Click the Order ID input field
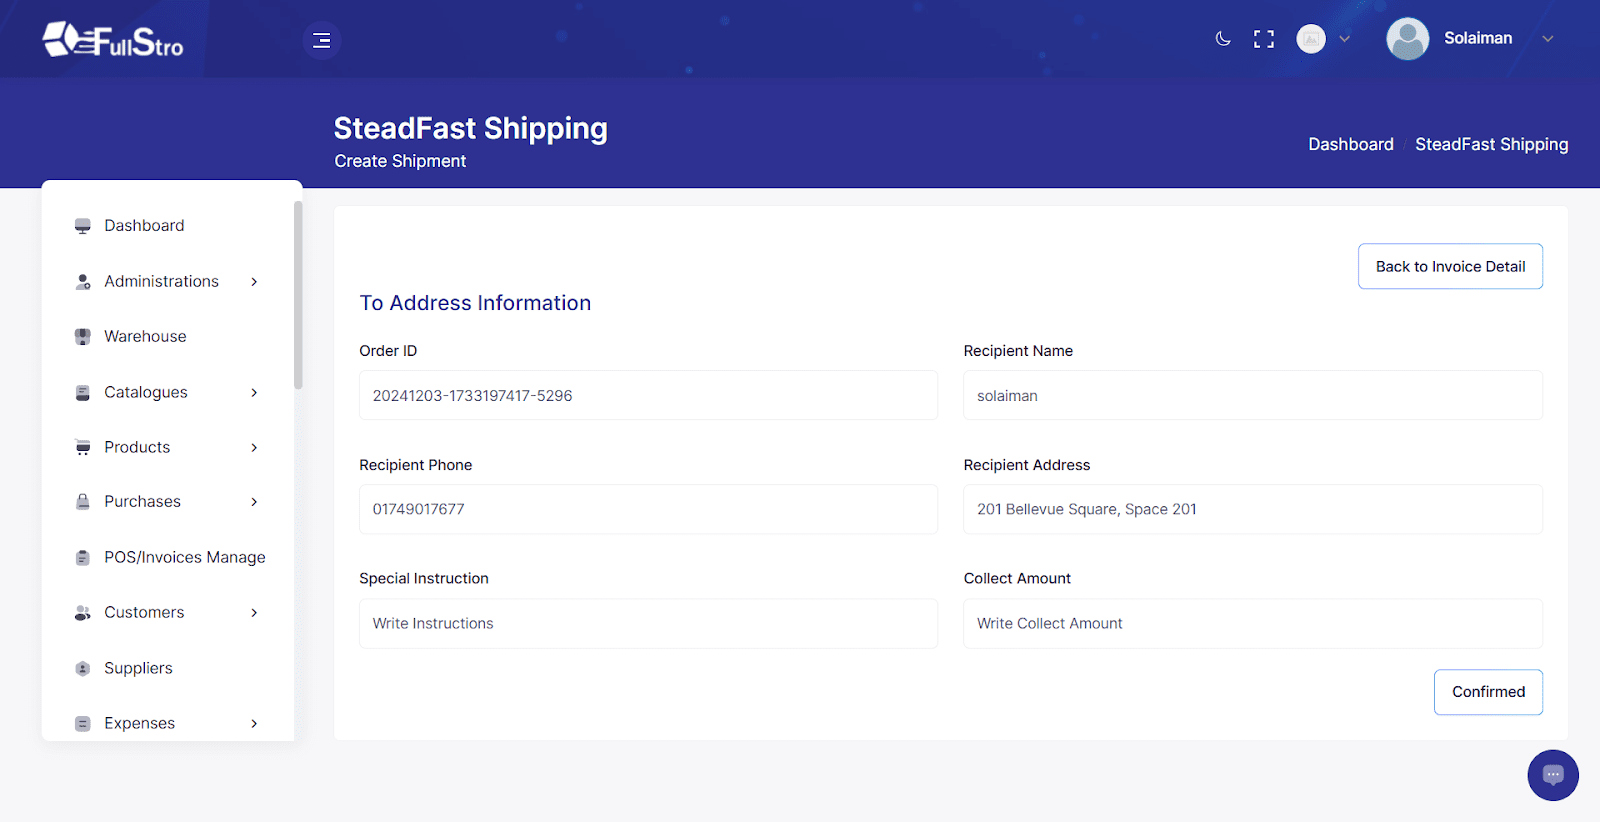The height and width of the screenshot is (822, 1600). point(648,395)
